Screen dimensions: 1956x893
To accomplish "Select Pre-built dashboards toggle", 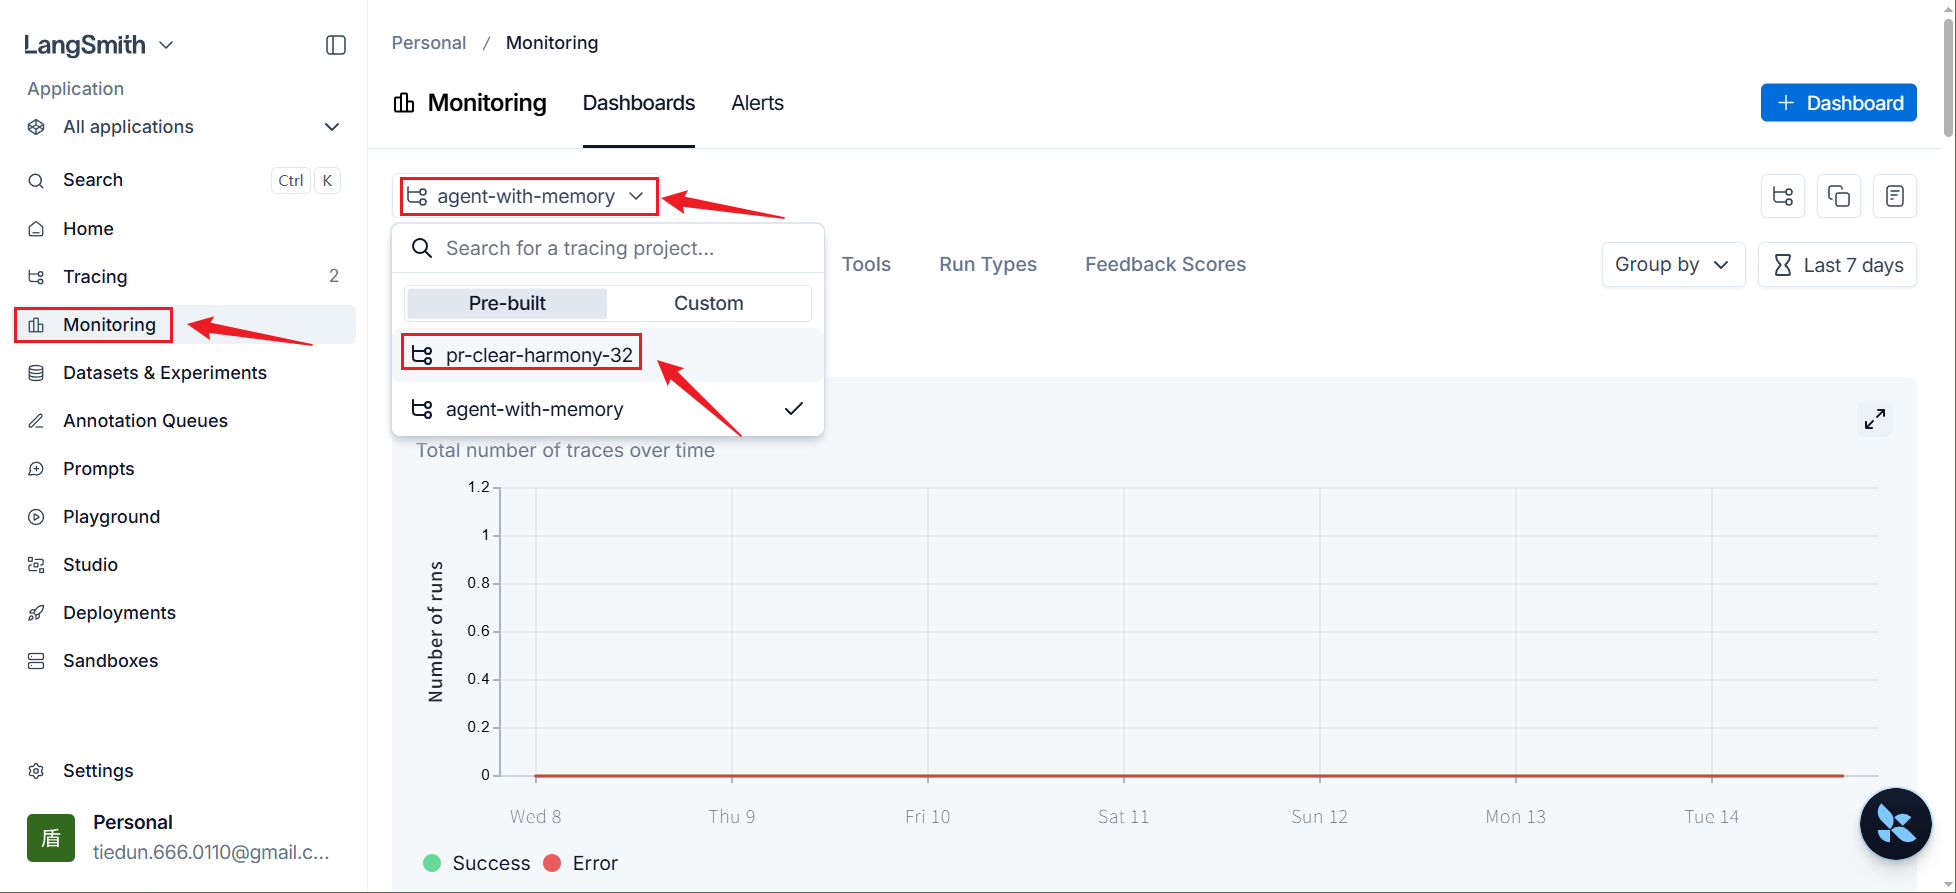I will 507,303.
